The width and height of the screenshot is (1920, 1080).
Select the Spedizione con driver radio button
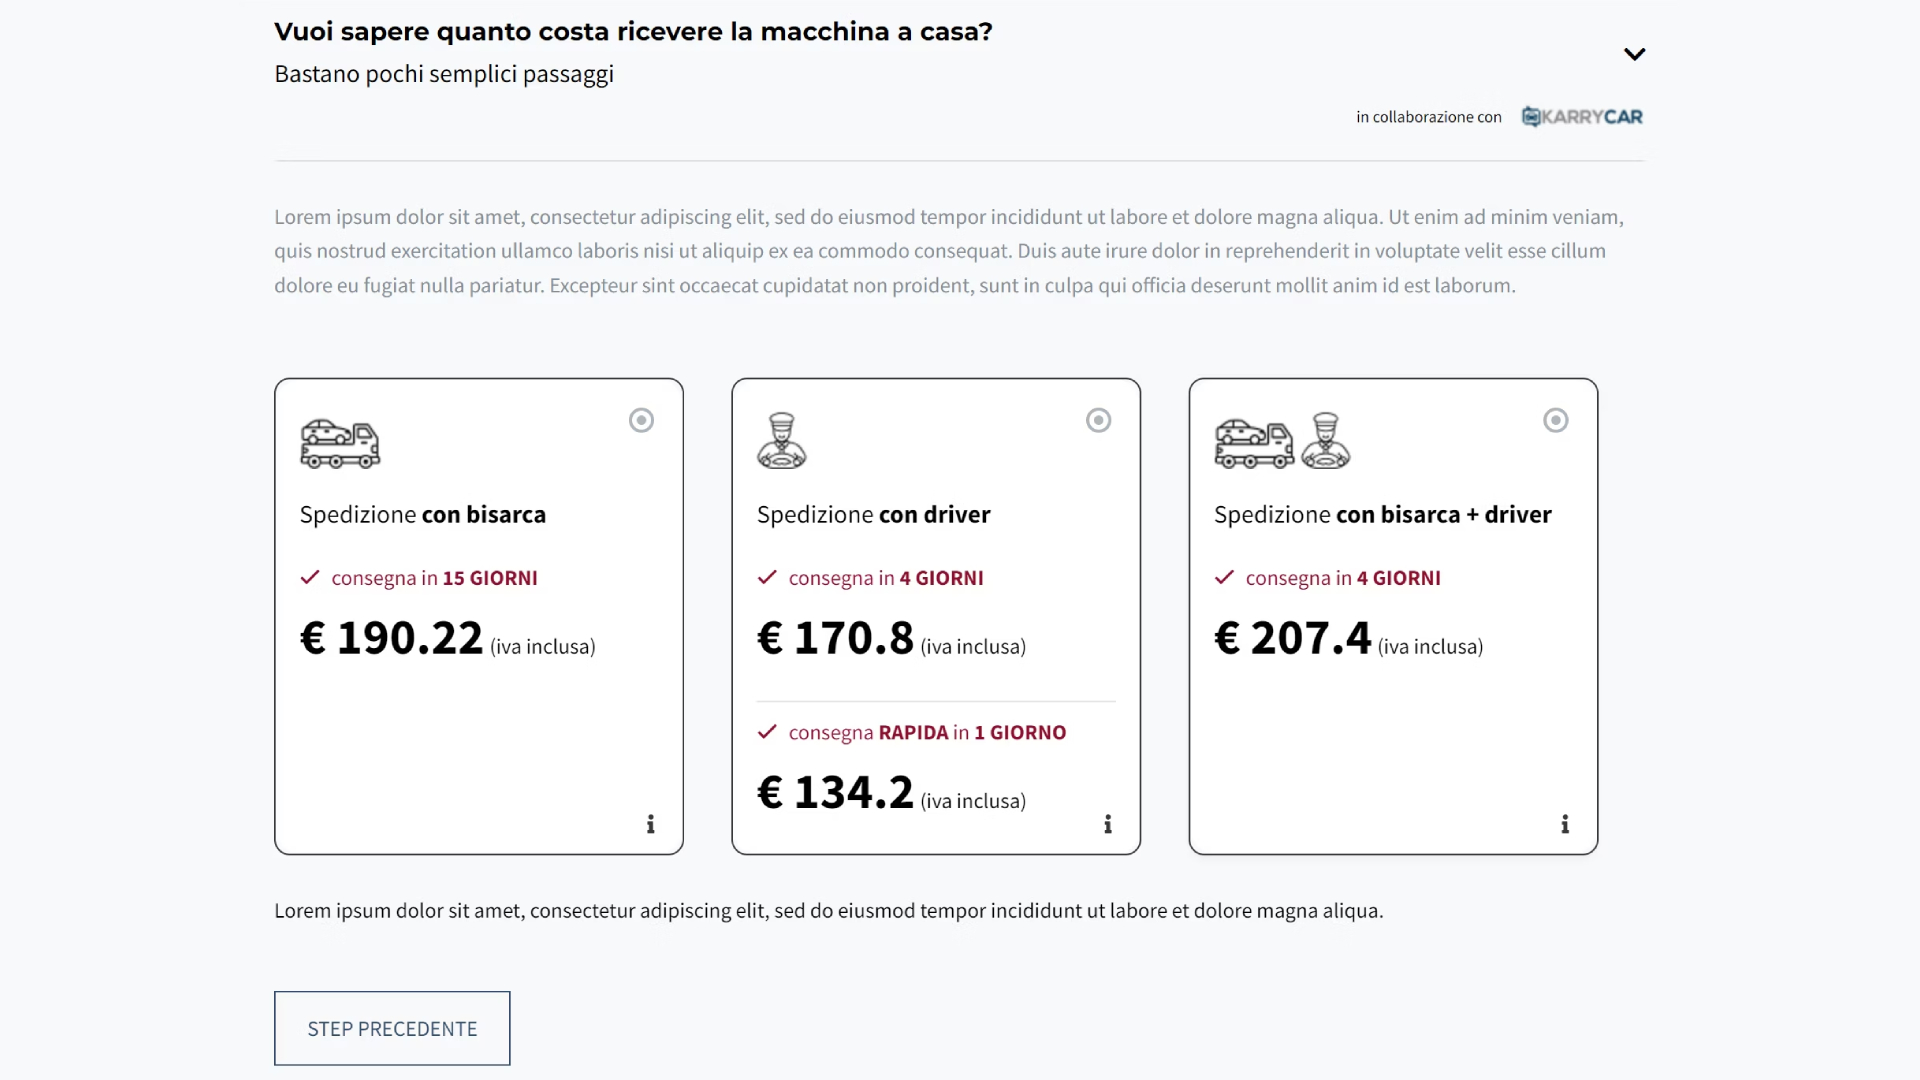coord(1098,420)
